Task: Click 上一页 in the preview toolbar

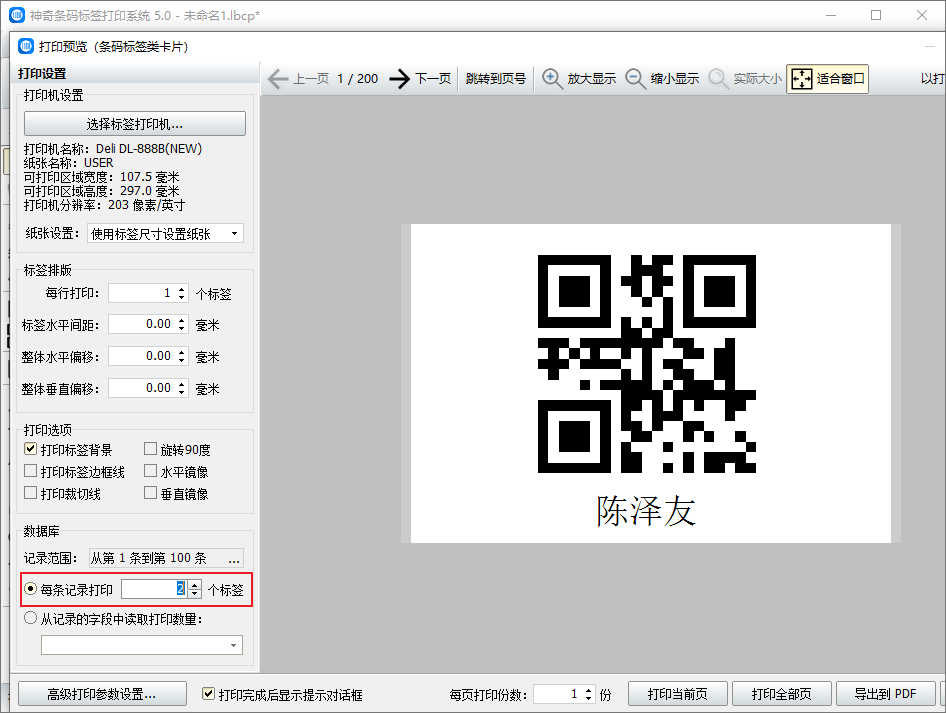Action: 311,78
